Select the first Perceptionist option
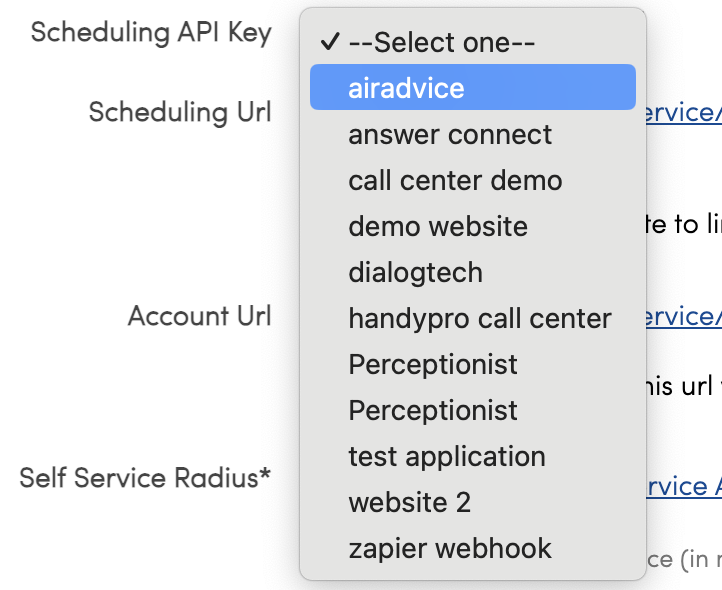 click(x=433, y=365)
